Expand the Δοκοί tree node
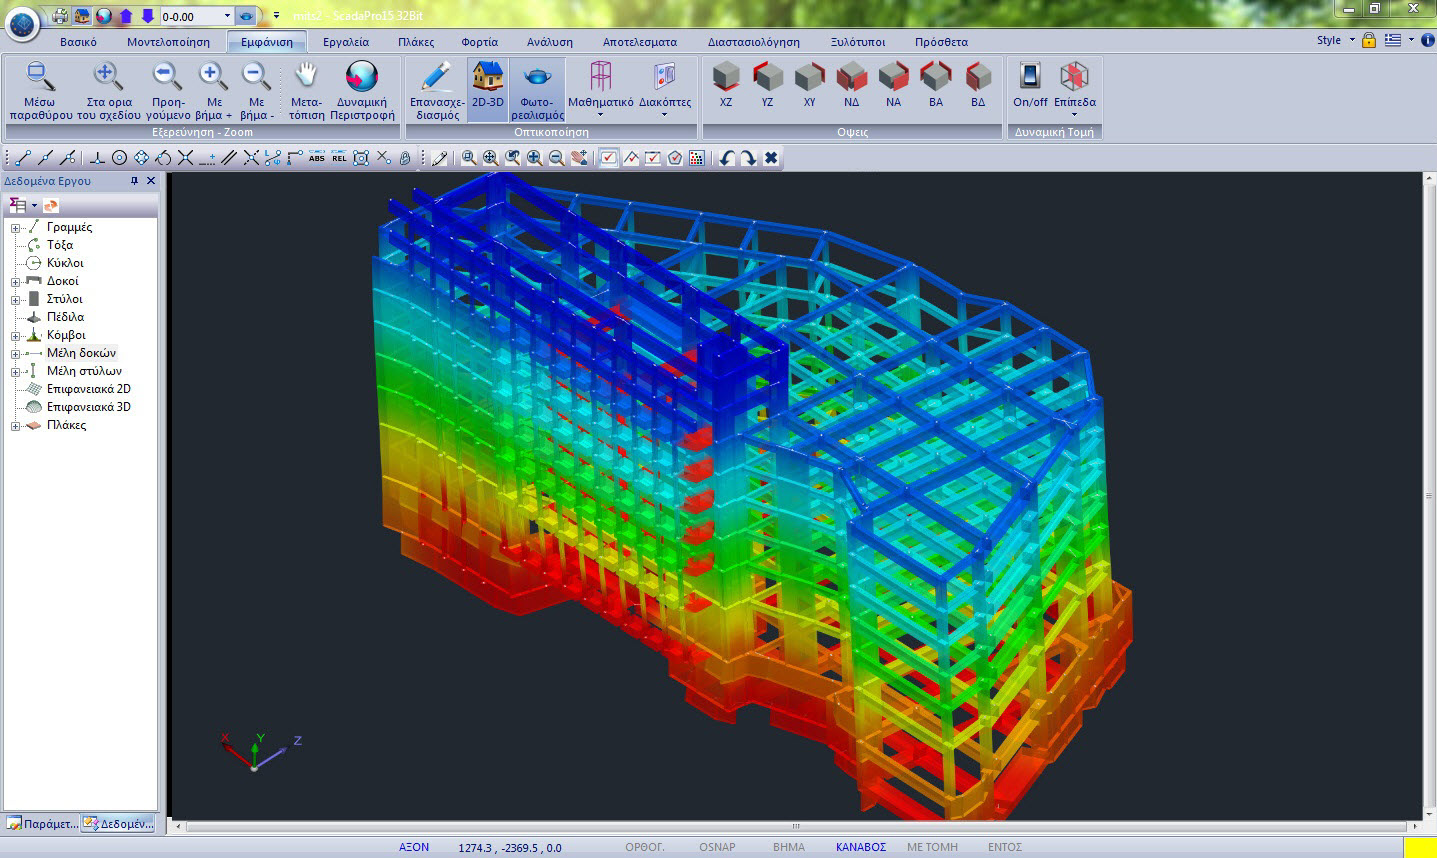Screen dimensions: 1437x858 [x=16, y=282]
